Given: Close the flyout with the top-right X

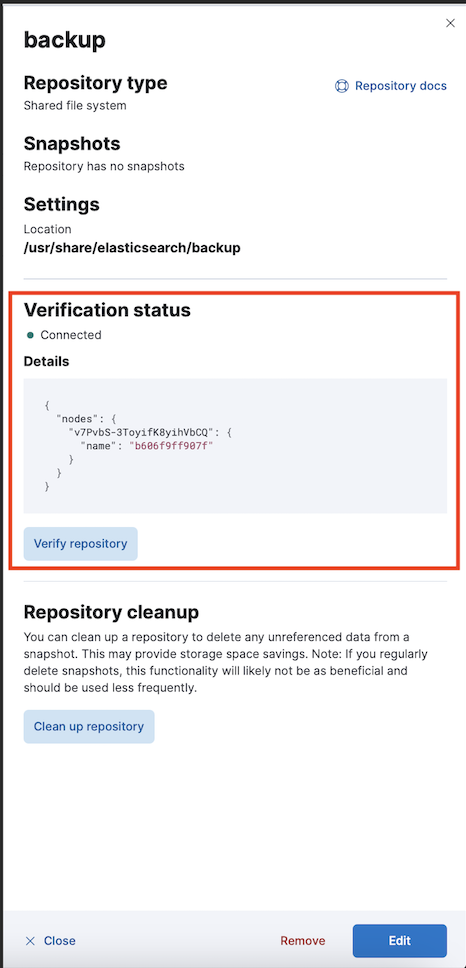Looking at the screenshot, I should click(x=450, y=23).
